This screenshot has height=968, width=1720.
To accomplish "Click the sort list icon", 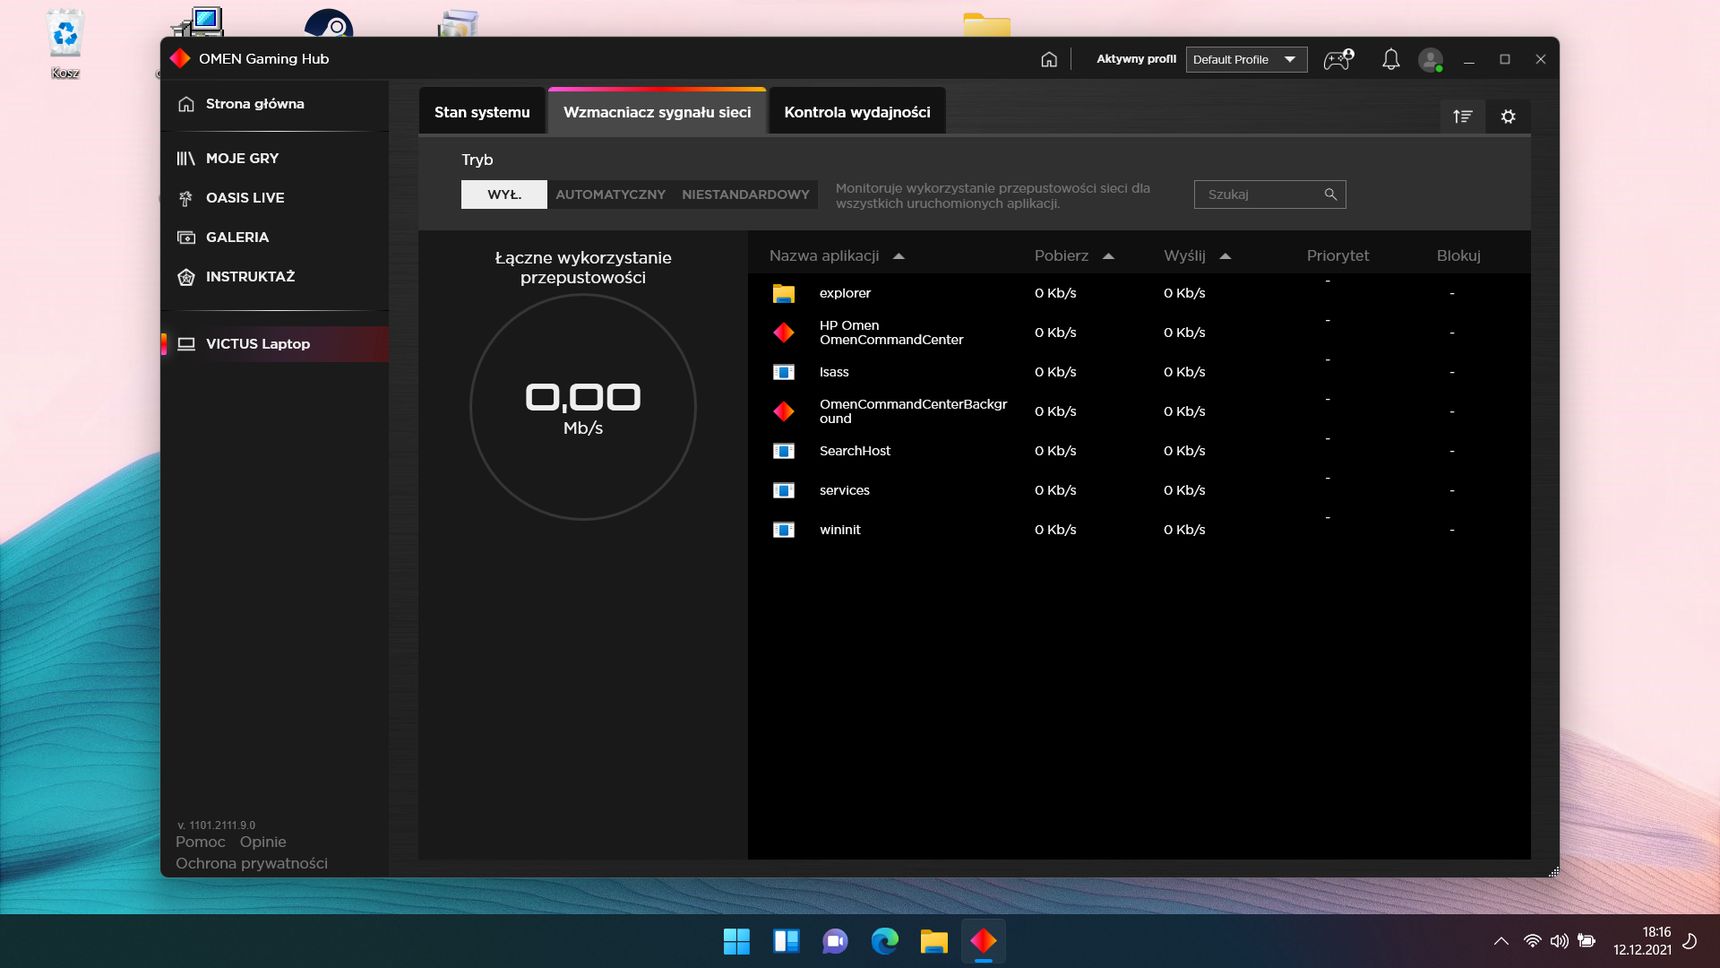I will pos(1462,116).
